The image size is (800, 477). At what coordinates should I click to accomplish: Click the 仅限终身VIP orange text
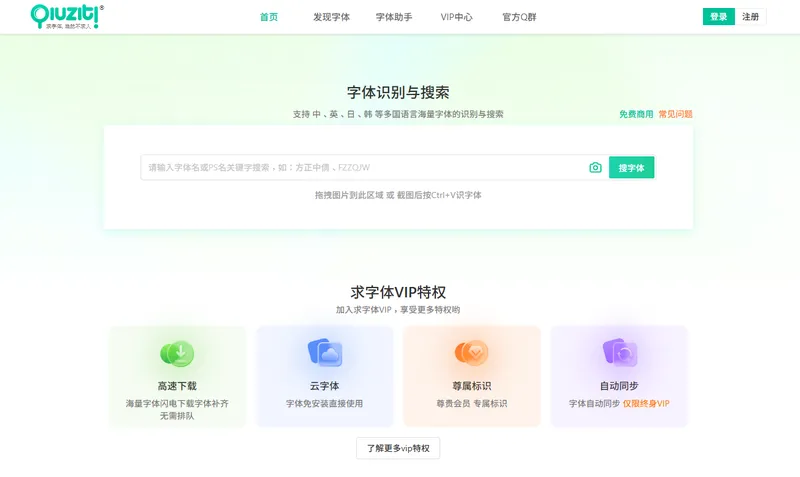point(646,404)
